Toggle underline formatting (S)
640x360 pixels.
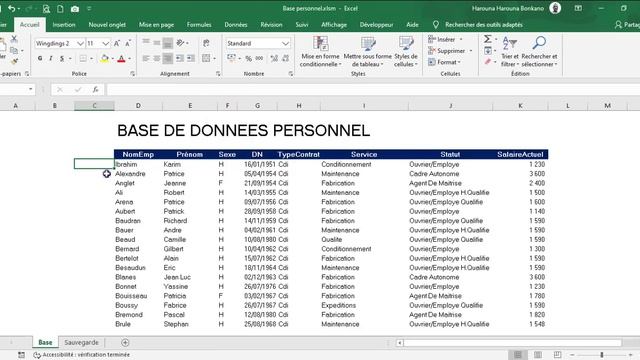[x=62, y=58]
